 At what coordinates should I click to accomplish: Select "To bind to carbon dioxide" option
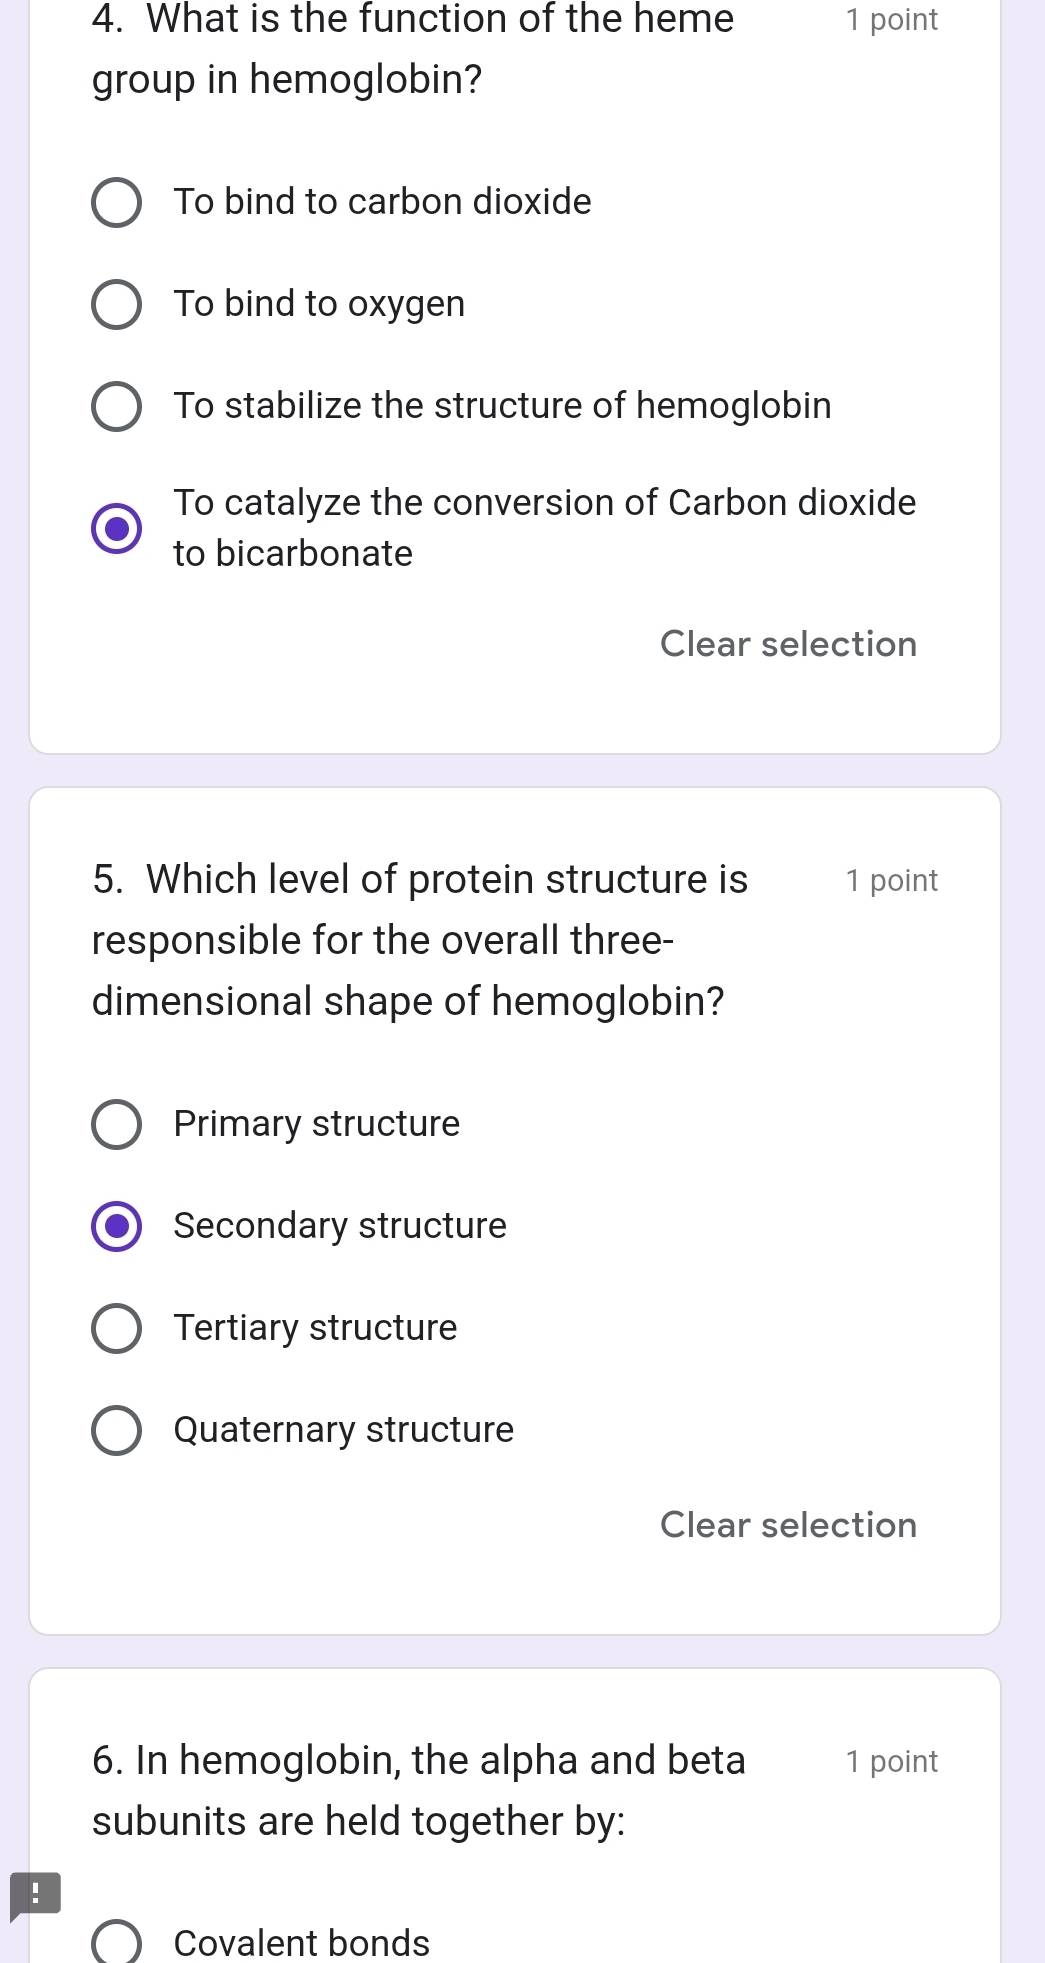tap(116, 203)
